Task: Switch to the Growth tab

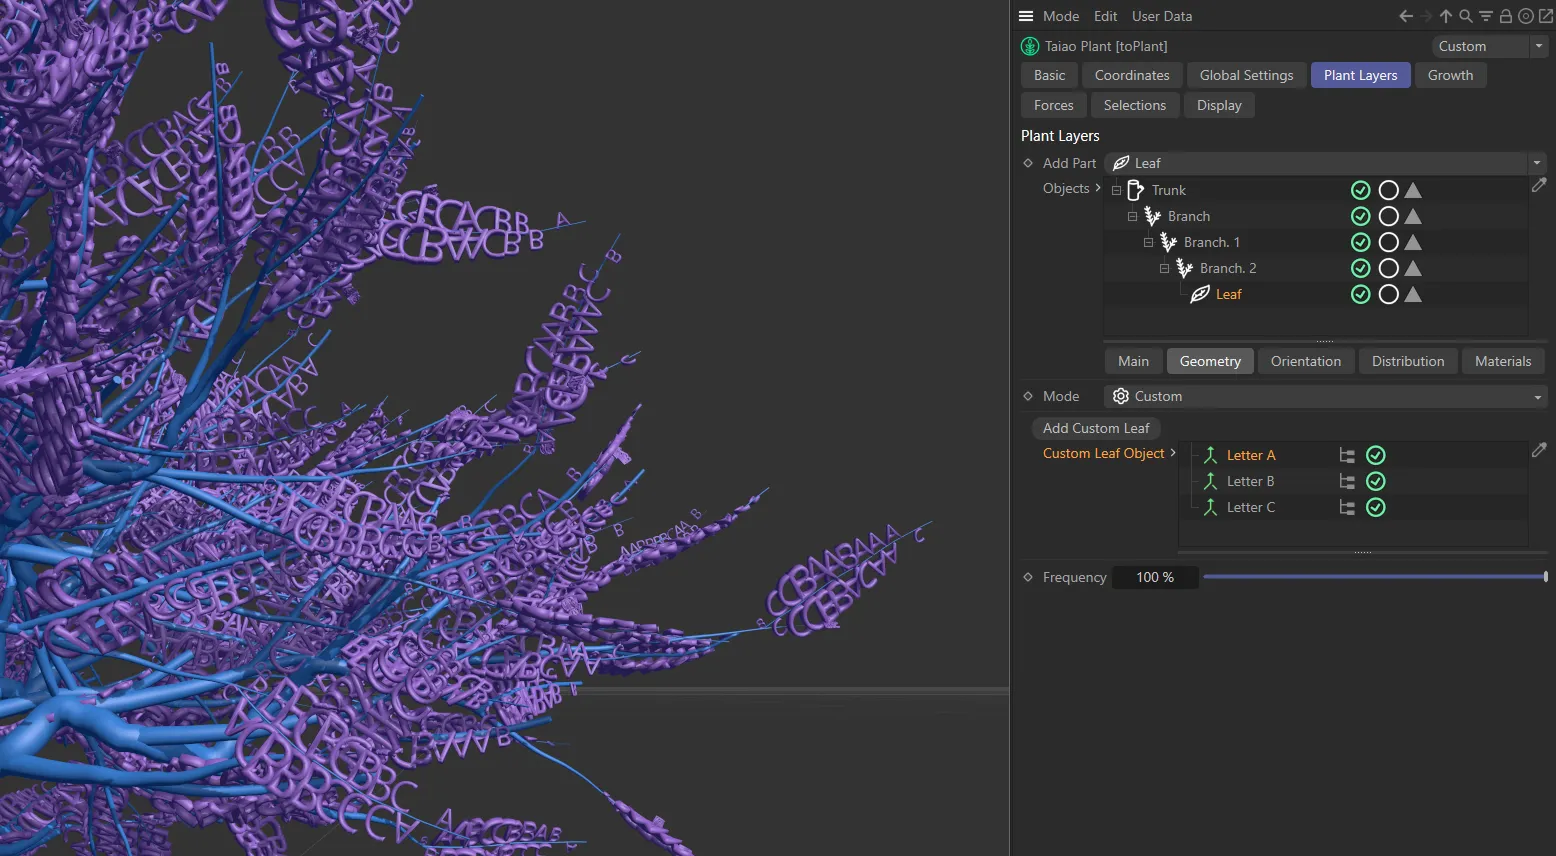Action: [1450, 75]
